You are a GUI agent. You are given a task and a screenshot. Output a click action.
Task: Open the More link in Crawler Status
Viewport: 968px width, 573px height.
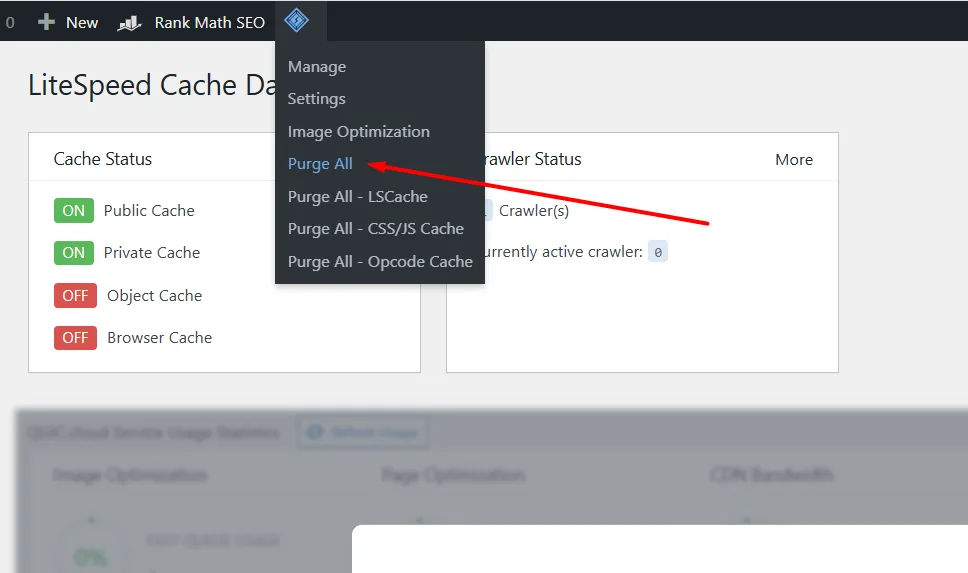pyautogui.click(x=794, y=160)
